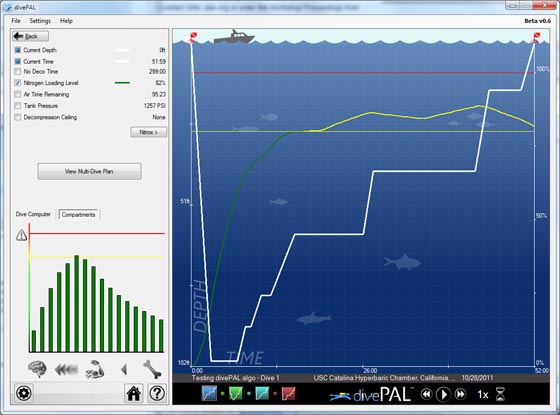
Task: Switch to the Compartments tab
Action: pyautogui.click(x=78, y=215)
